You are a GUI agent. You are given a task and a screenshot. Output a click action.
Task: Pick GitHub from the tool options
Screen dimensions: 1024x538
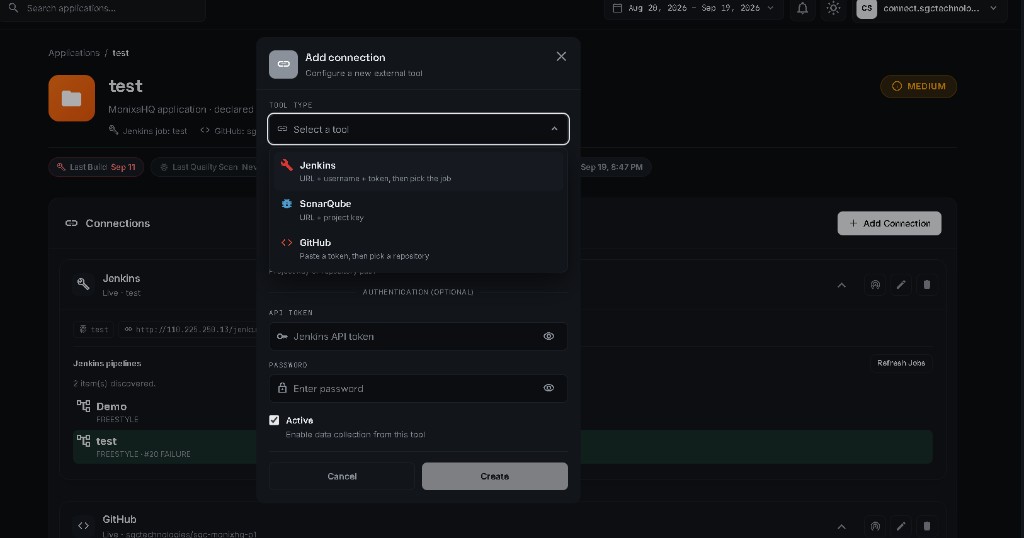click(418, 248)
